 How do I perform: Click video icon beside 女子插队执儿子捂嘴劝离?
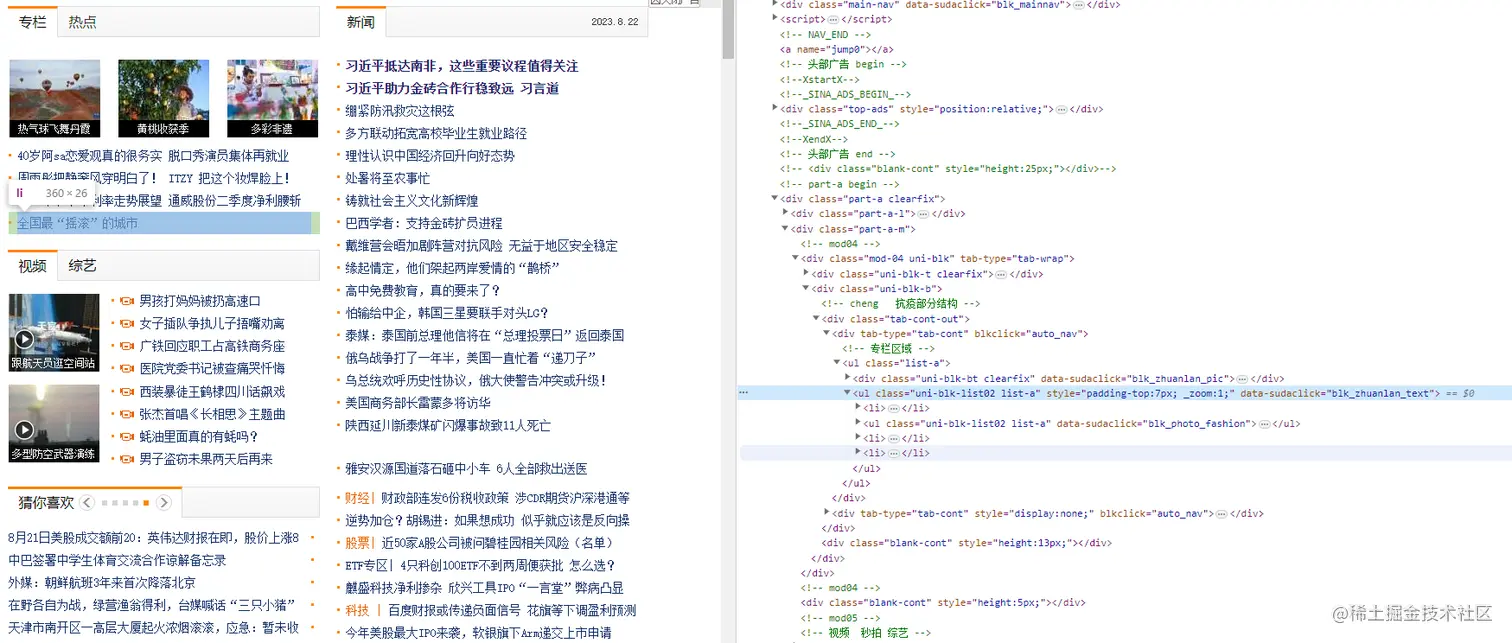point(127,324)
